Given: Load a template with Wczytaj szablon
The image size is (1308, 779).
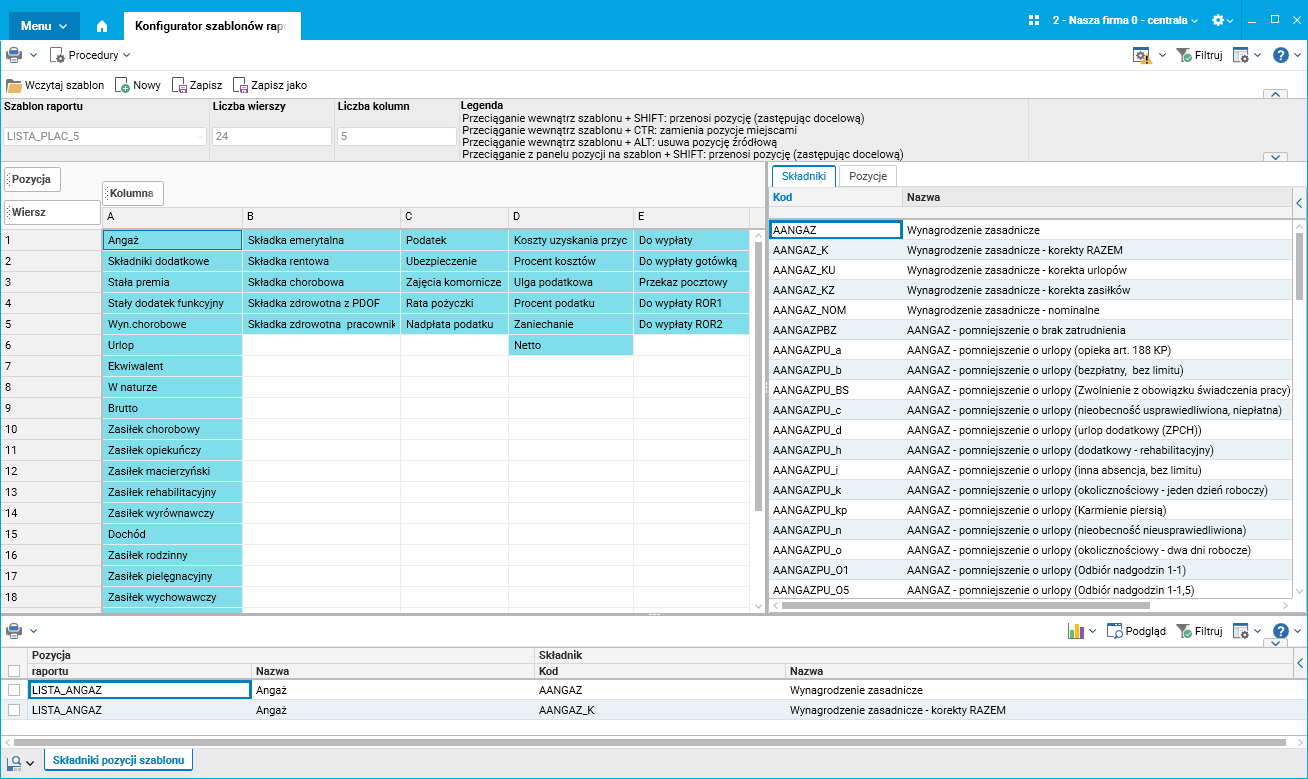Looking at the screenshot, I should point(55,86).
